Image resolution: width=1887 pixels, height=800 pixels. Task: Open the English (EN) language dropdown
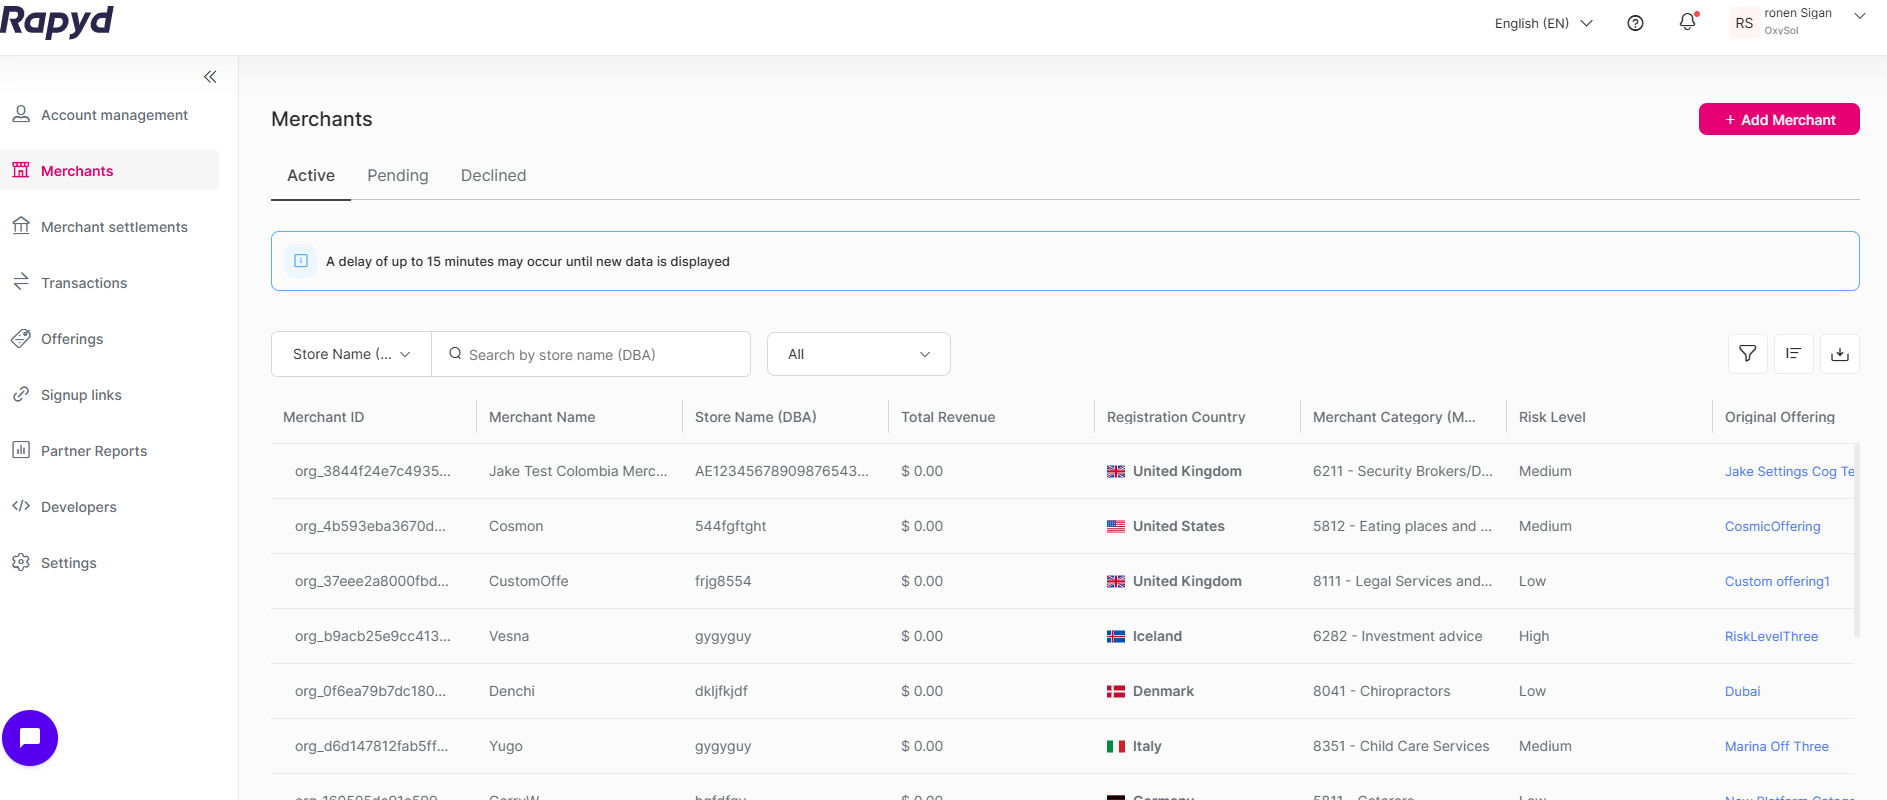tap(1544, 23)
